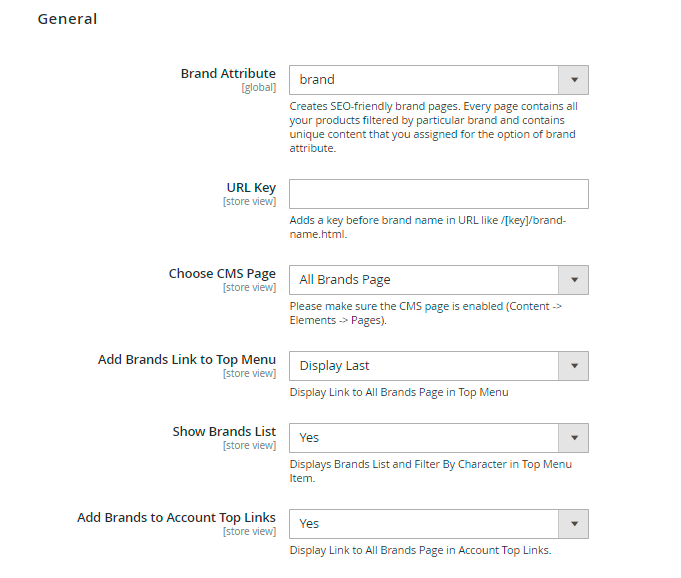Screen dimensions: 681x578
Task: Open the Brand Attribute dropdown arrow
Action: [x=574, y=80]
